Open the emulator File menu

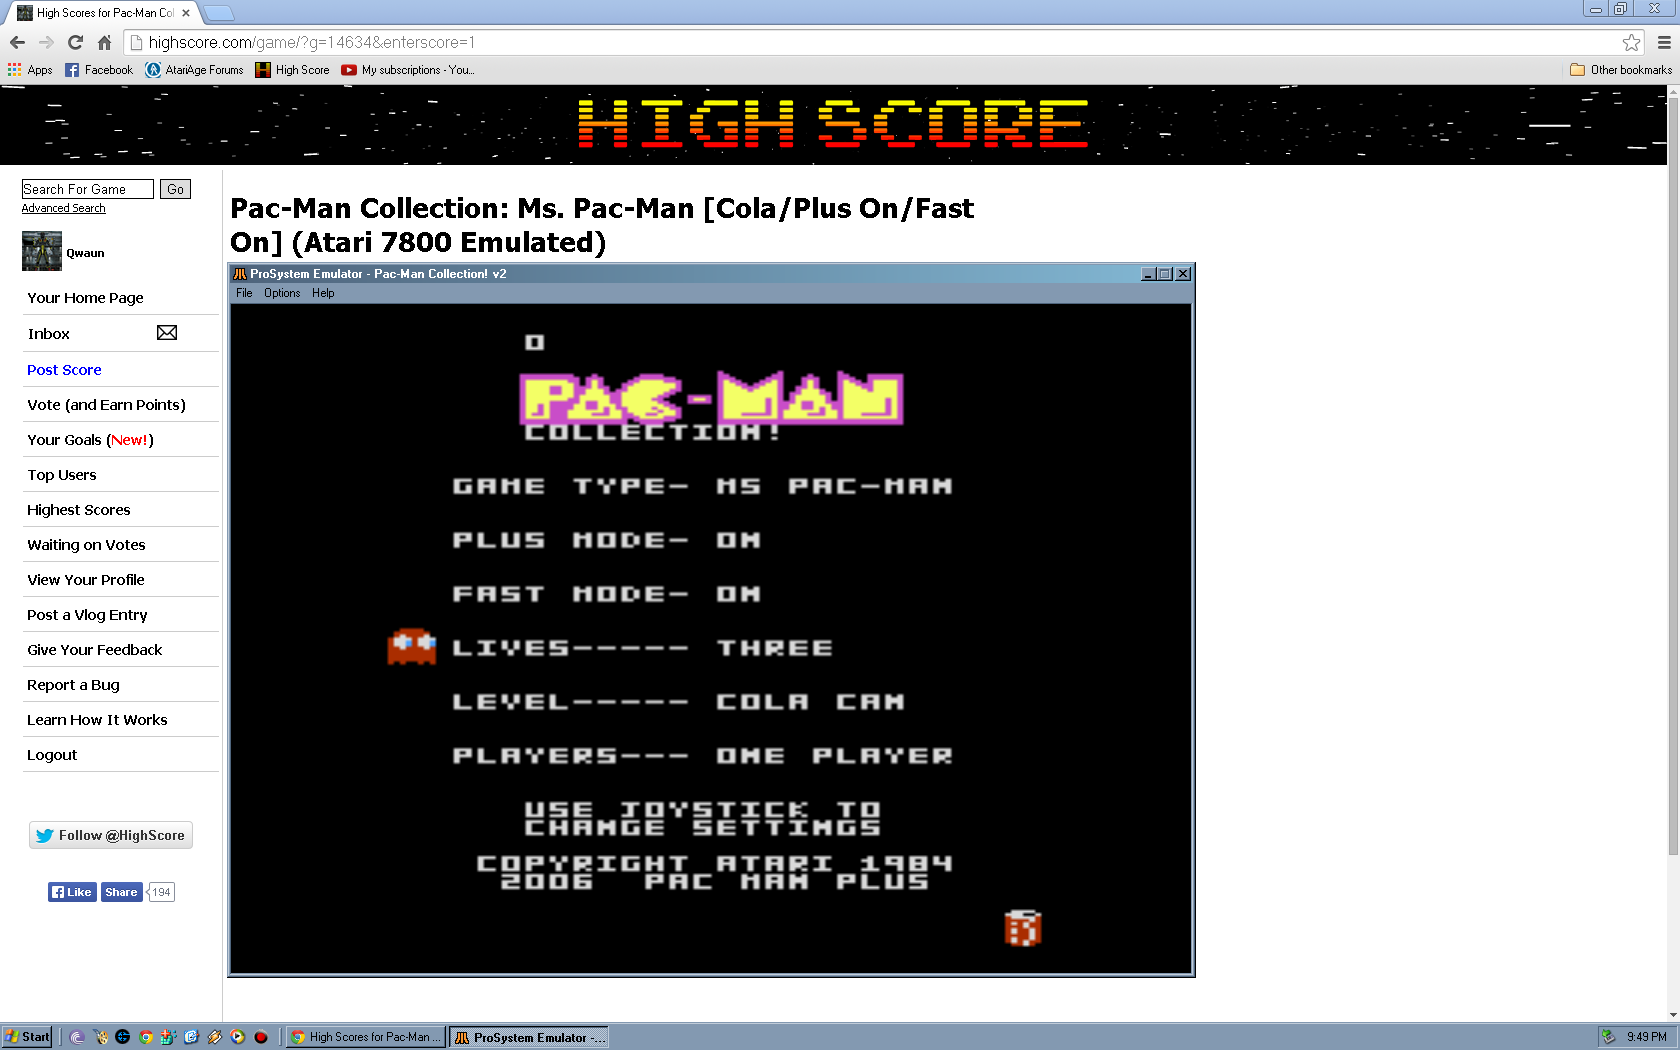244,293
